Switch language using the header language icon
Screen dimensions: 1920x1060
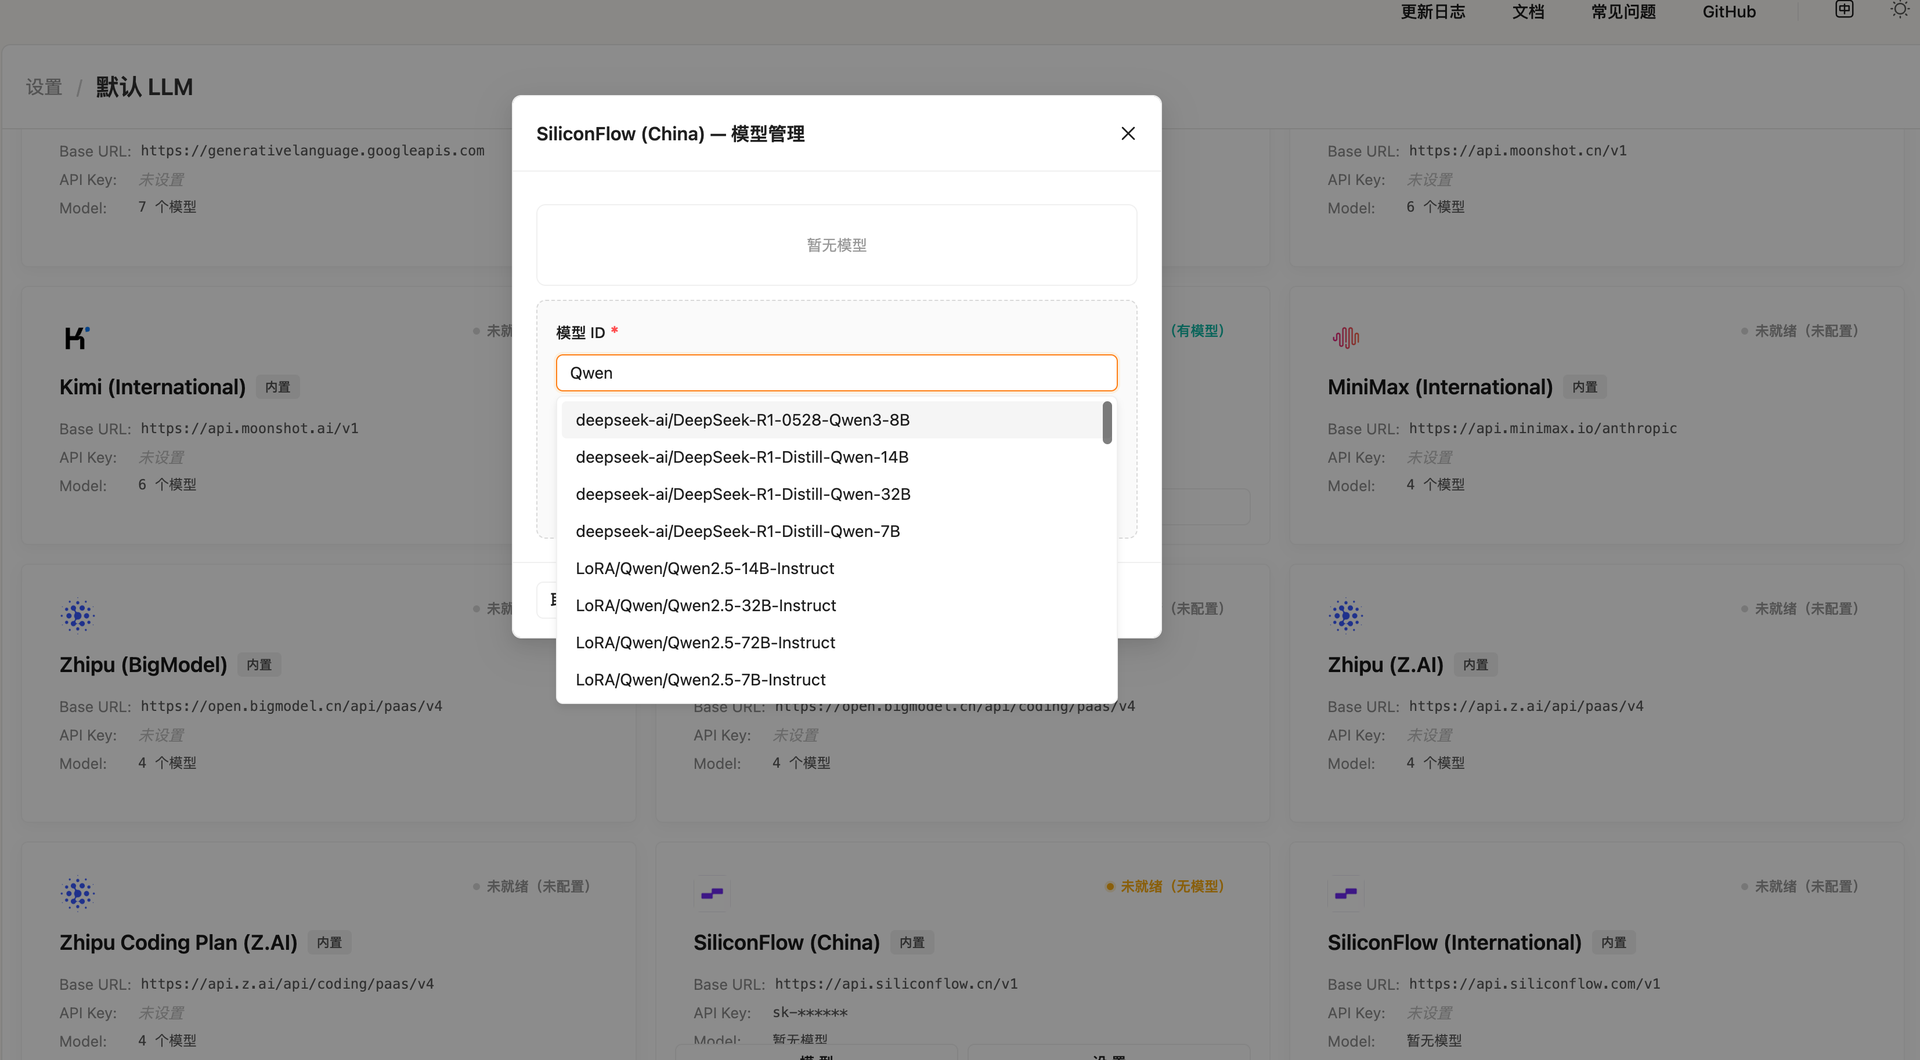1844,10
